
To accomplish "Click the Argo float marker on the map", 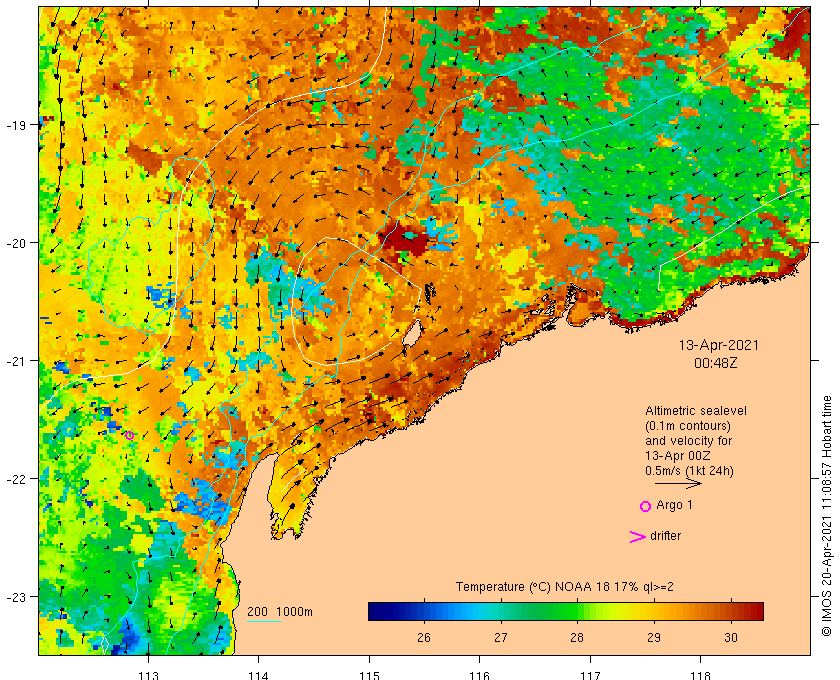I will [129, 435].
